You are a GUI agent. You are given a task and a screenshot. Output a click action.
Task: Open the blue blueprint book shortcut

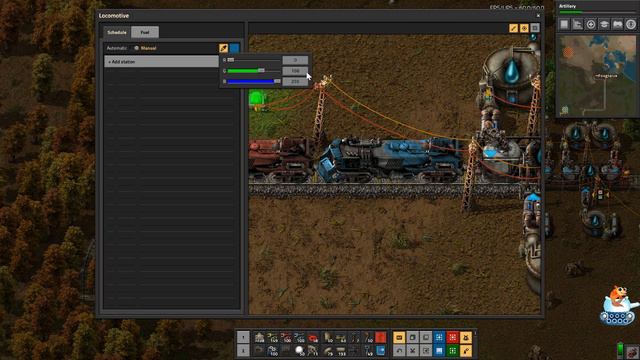(439, 351)
